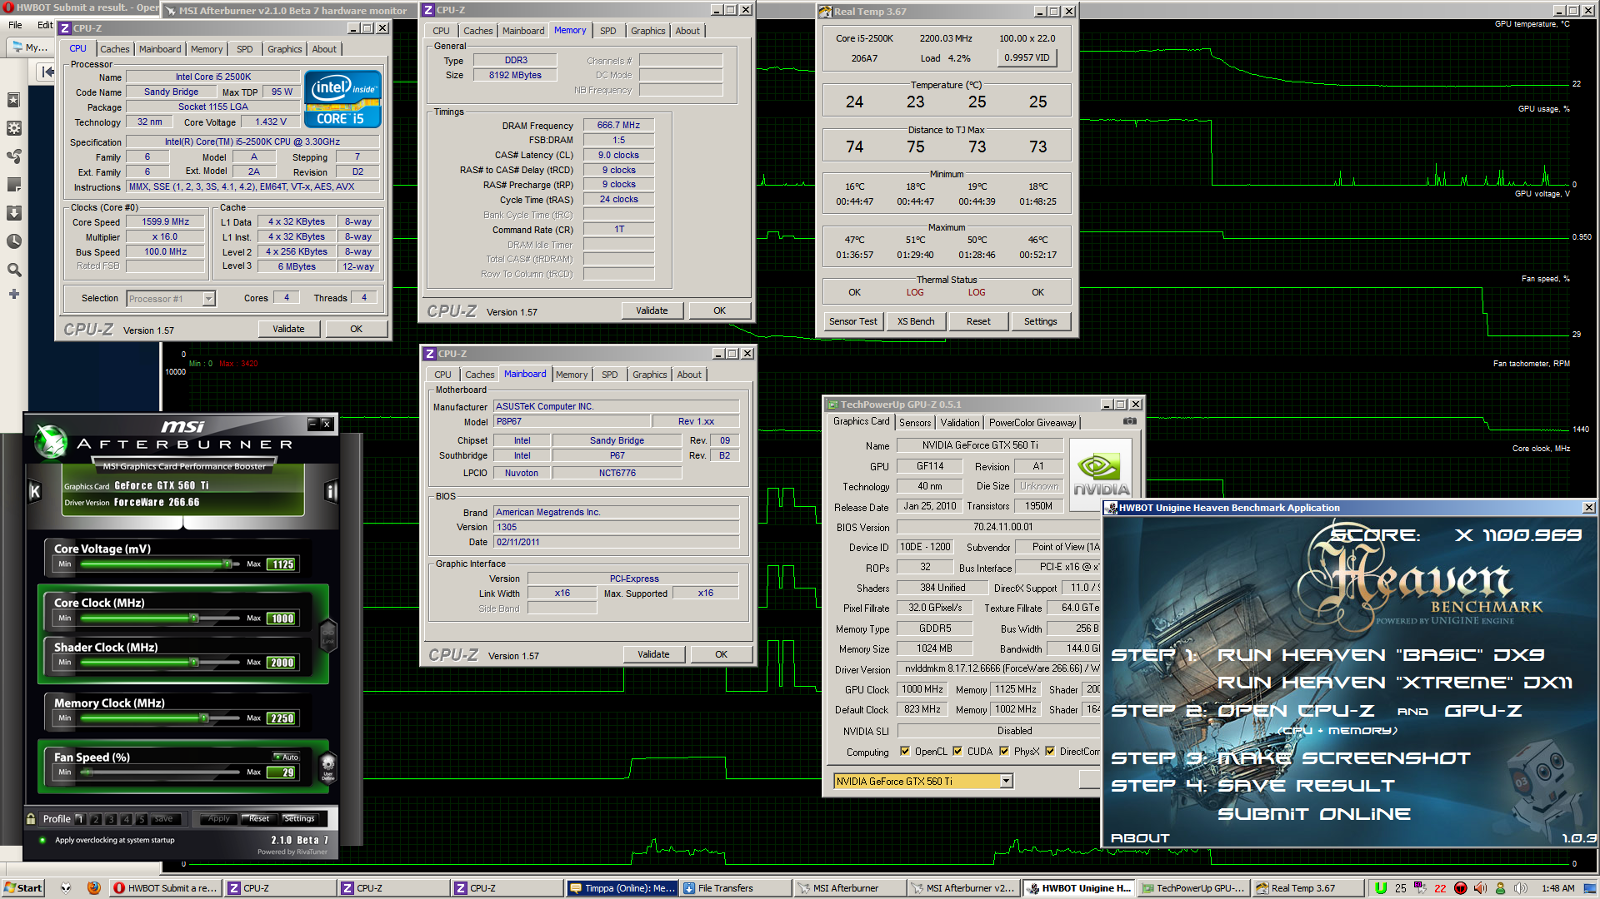Open the Validation tab in GPU-Z

(960, 423)
